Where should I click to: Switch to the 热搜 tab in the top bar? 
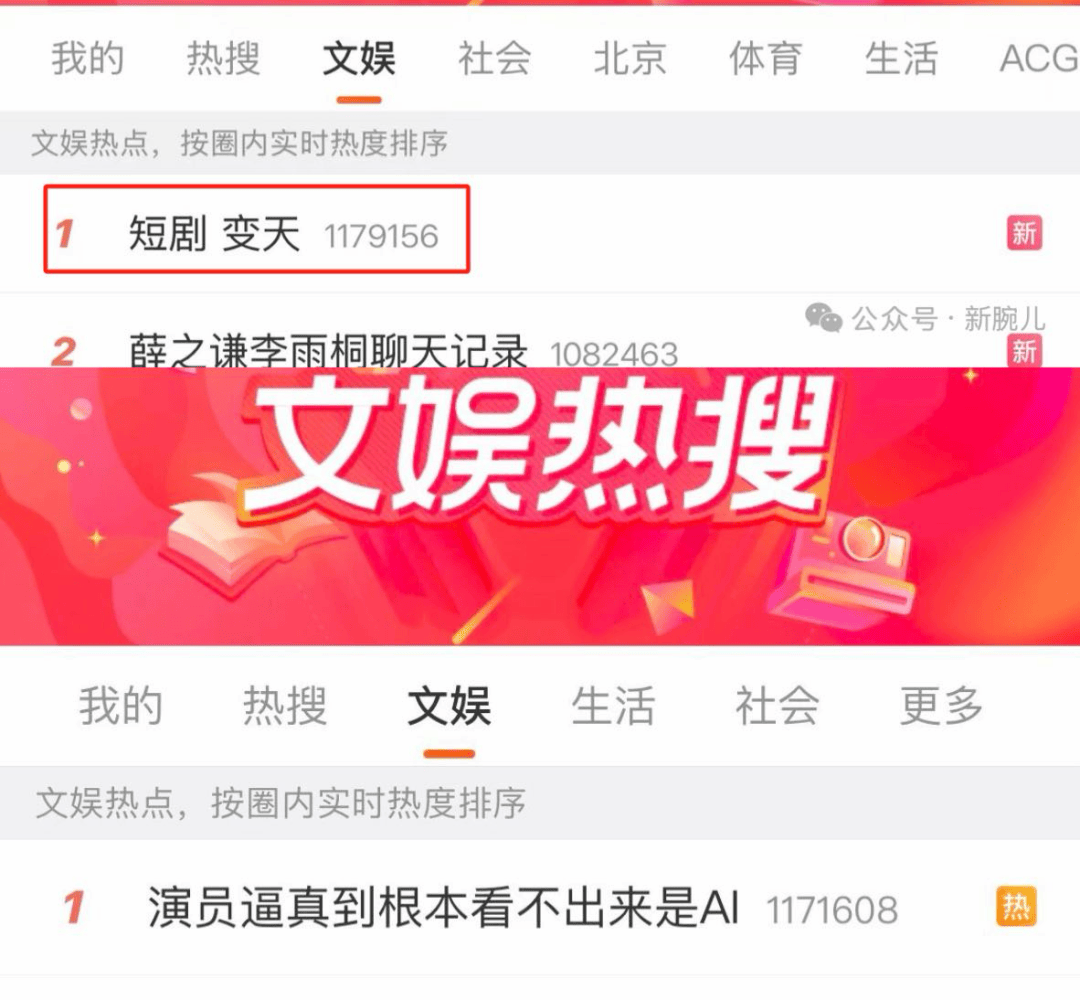click(x=223, y=58)
